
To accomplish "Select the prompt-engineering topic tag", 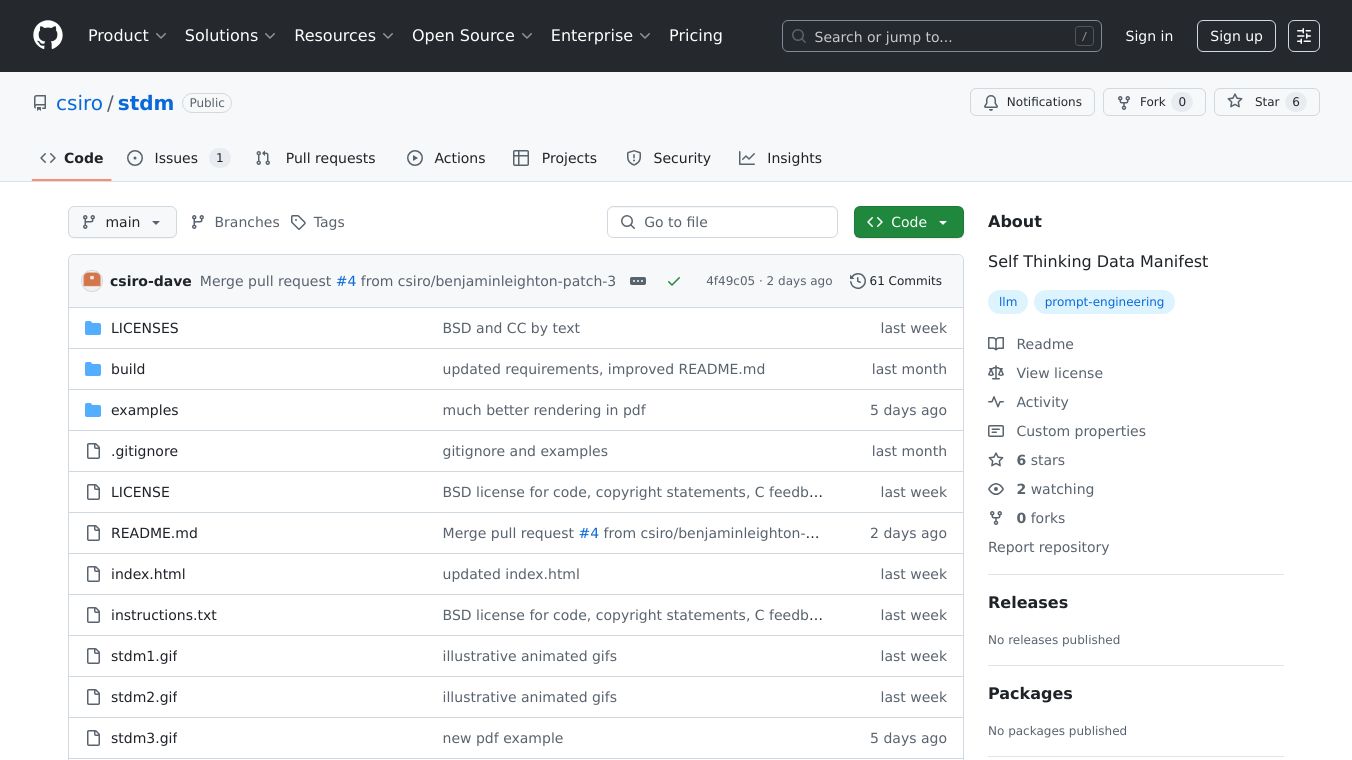I will pyautogui.click(x=1104, y=302).
